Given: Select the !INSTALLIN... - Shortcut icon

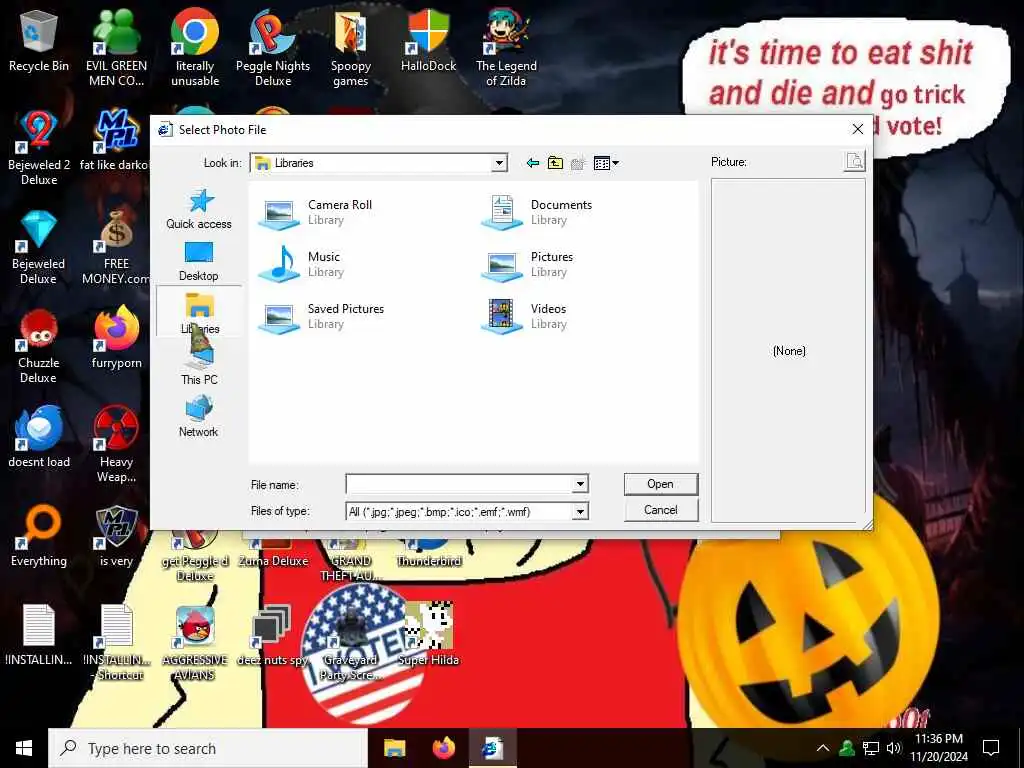Looking at the screenshot, I should tap(116, 643).
